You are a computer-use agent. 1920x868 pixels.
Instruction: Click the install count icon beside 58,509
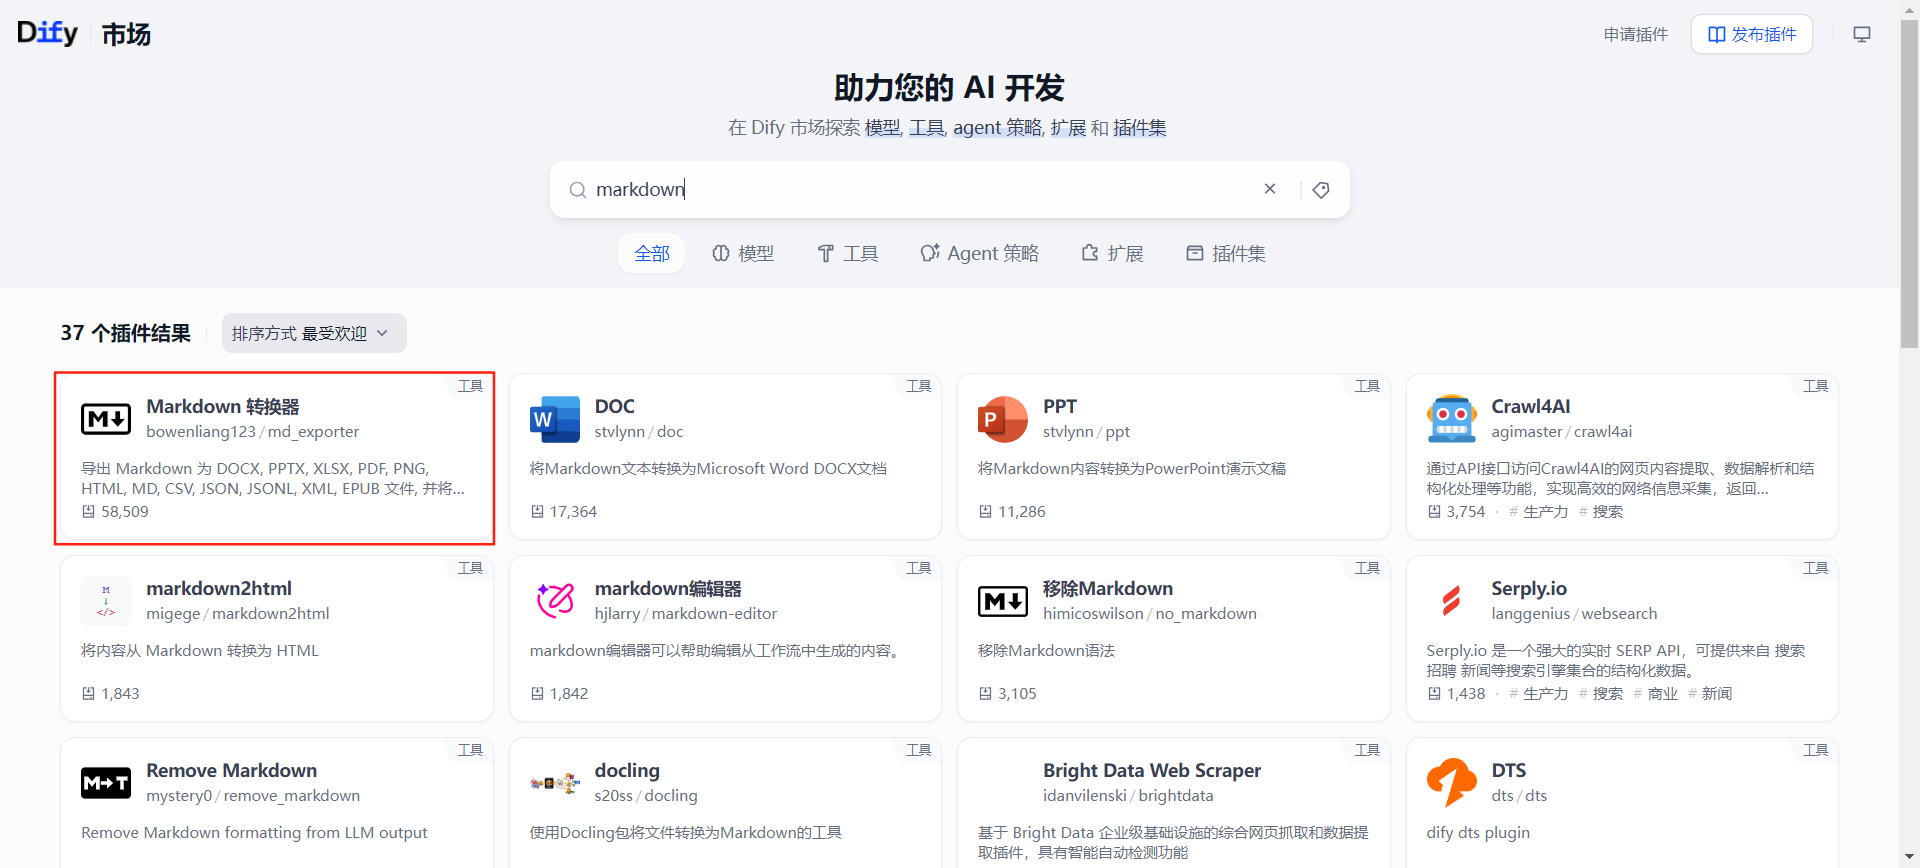coord(88,511)
